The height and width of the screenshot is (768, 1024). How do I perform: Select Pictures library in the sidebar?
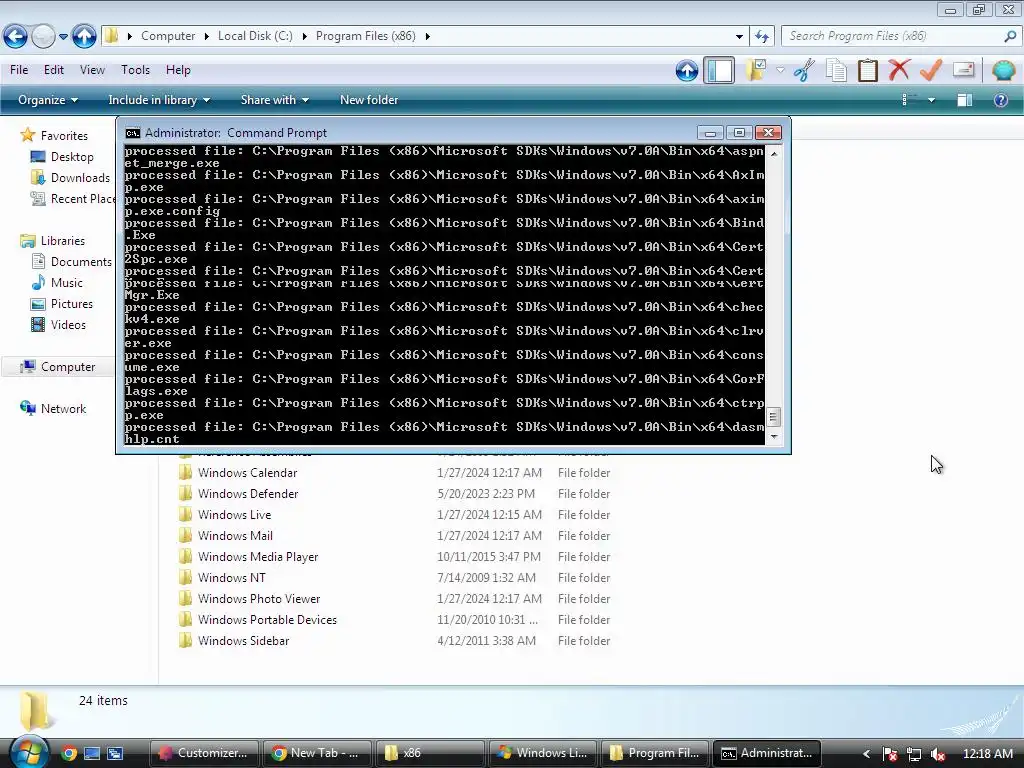(x=71, y=304)
